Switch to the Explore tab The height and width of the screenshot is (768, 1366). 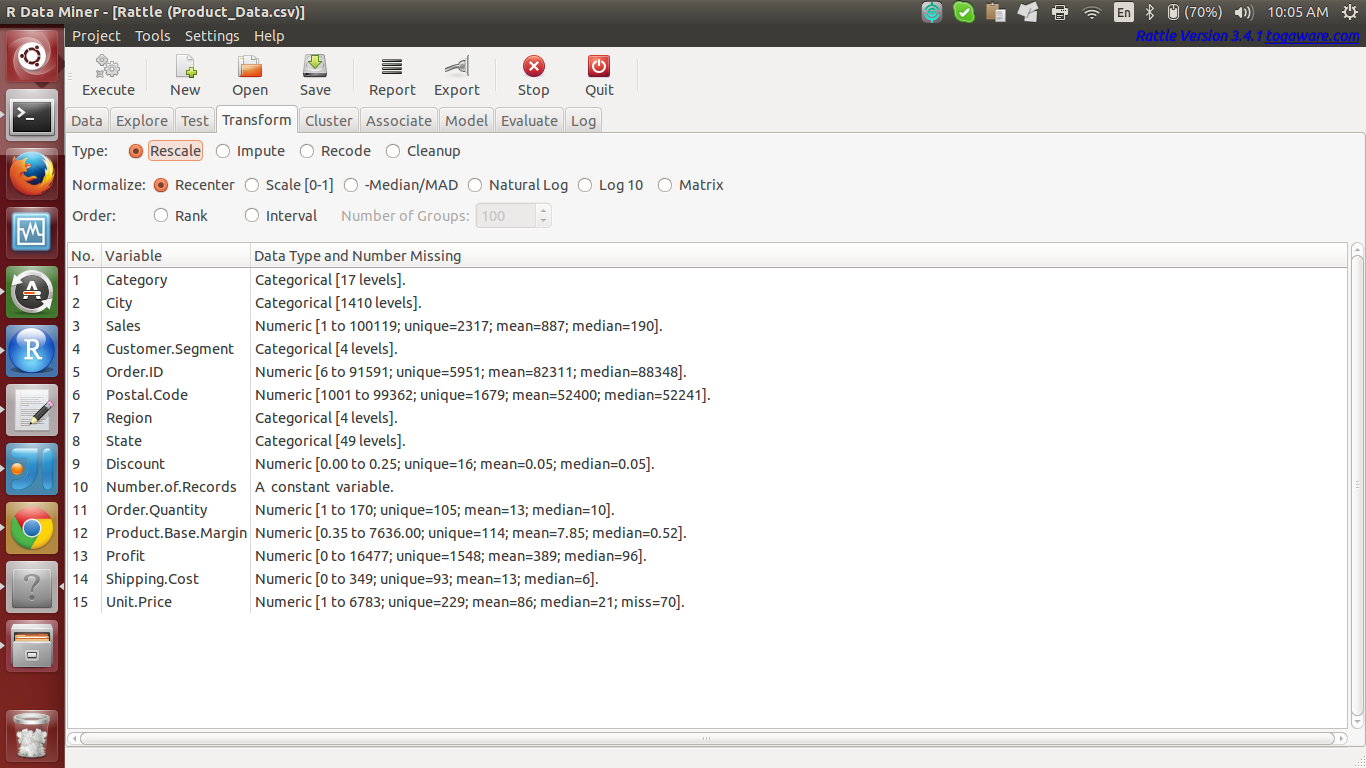tap(142, 121)
